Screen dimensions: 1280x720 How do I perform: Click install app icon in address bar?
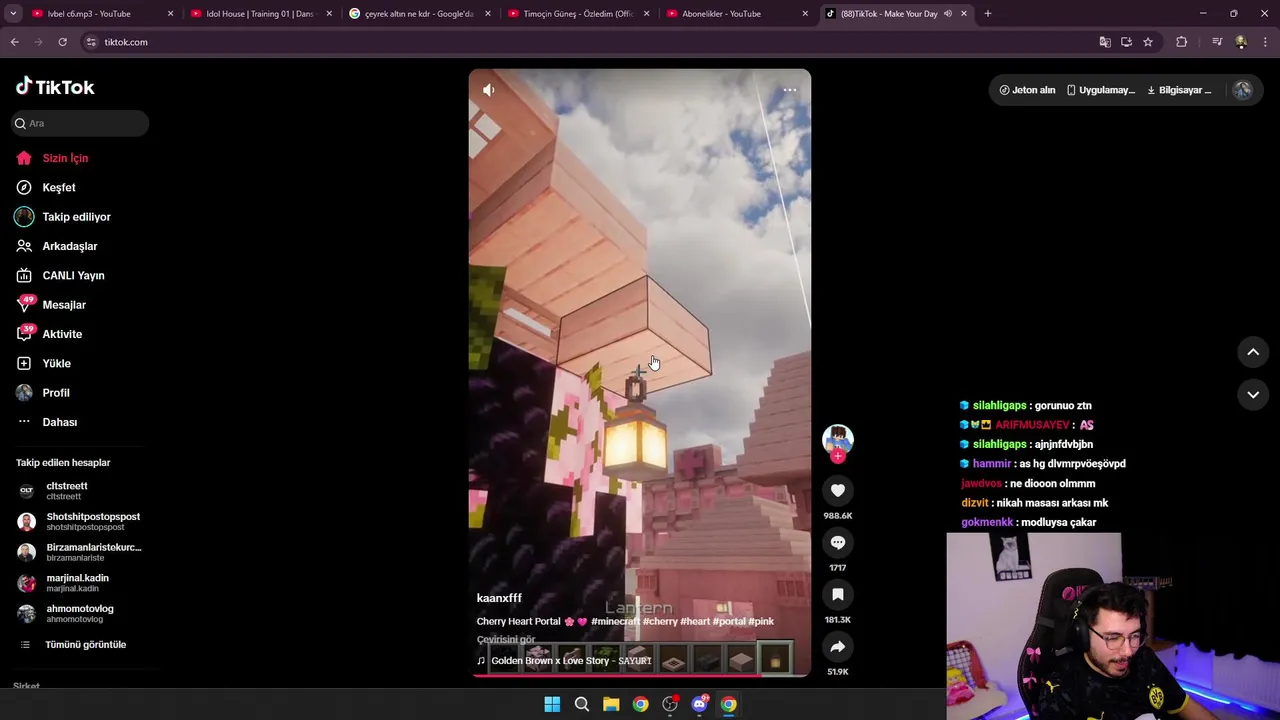point(1126,42)
